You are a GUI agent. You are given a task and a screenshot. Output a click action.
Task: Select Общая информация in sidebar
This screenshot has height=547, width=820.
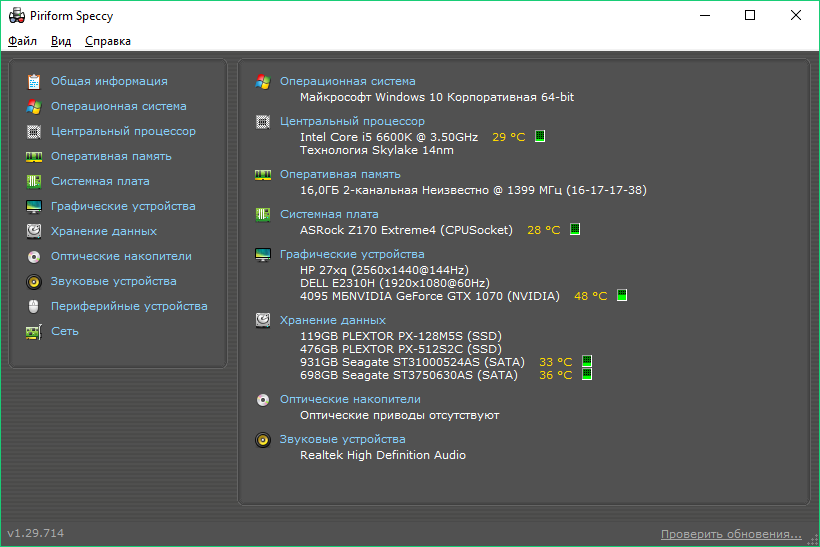click(109, 81)
